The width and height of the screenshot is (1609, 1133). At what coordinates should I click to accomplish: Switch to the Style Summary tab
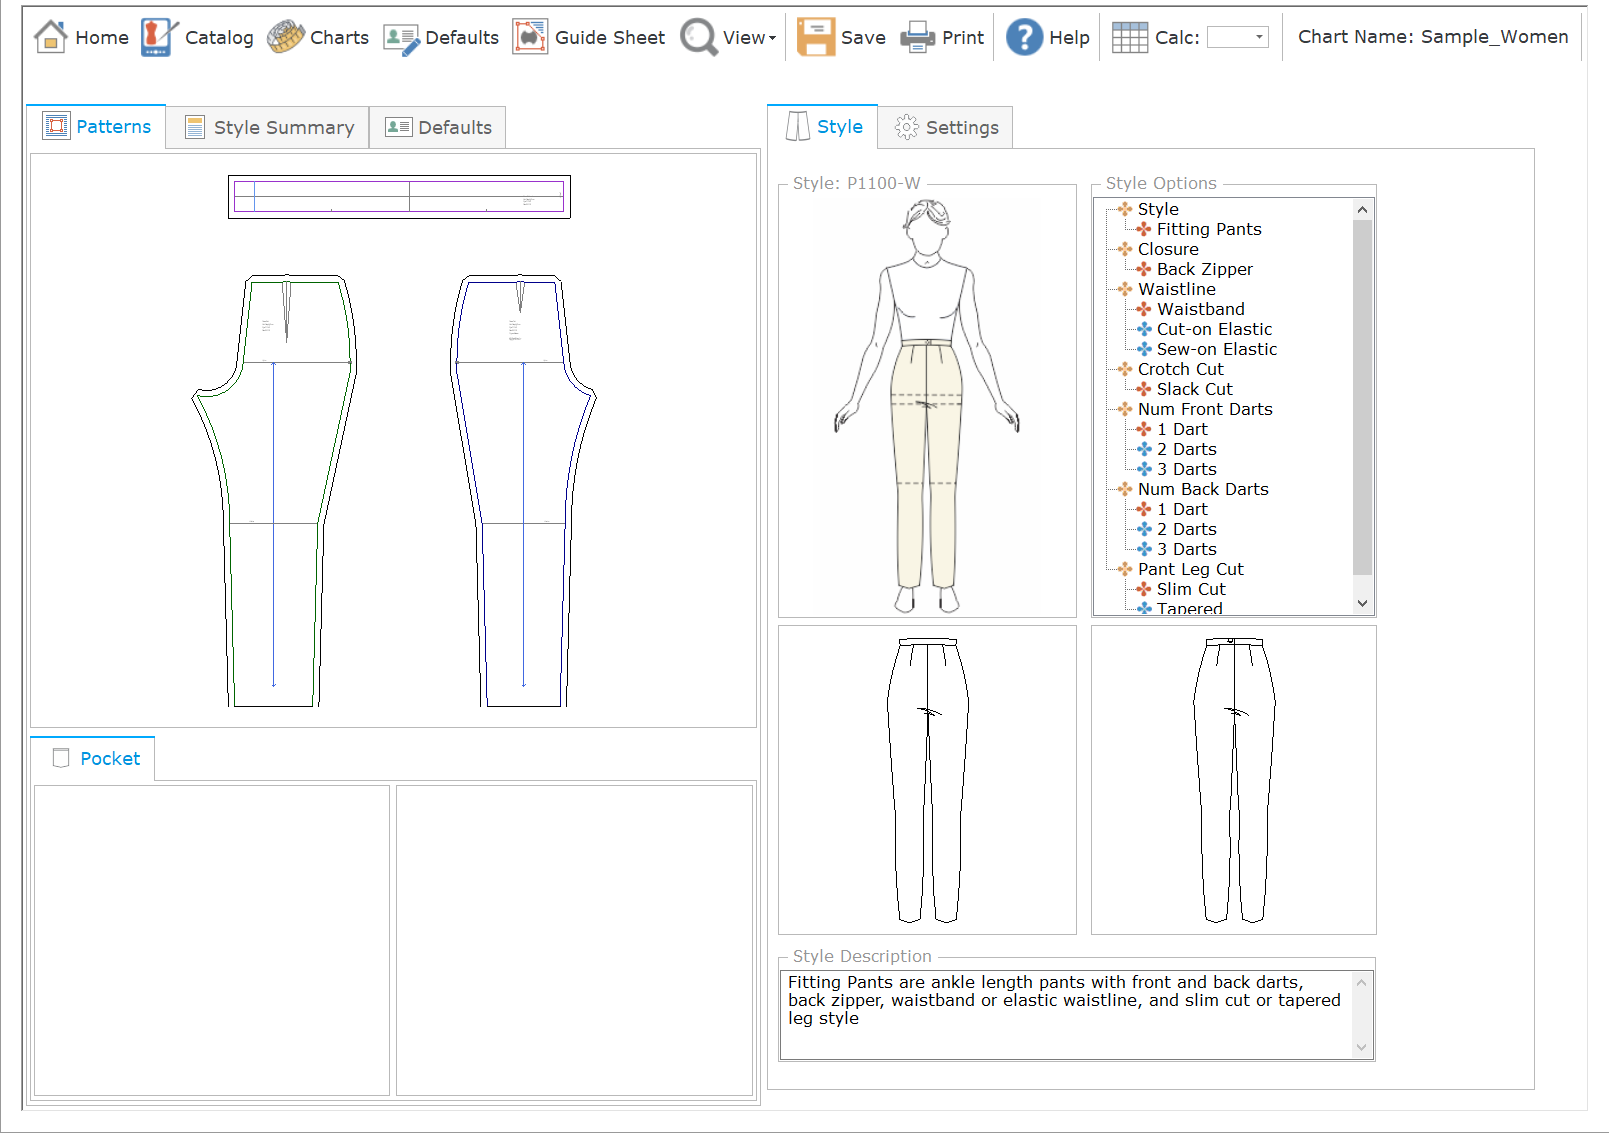click(x=268, y=127)
